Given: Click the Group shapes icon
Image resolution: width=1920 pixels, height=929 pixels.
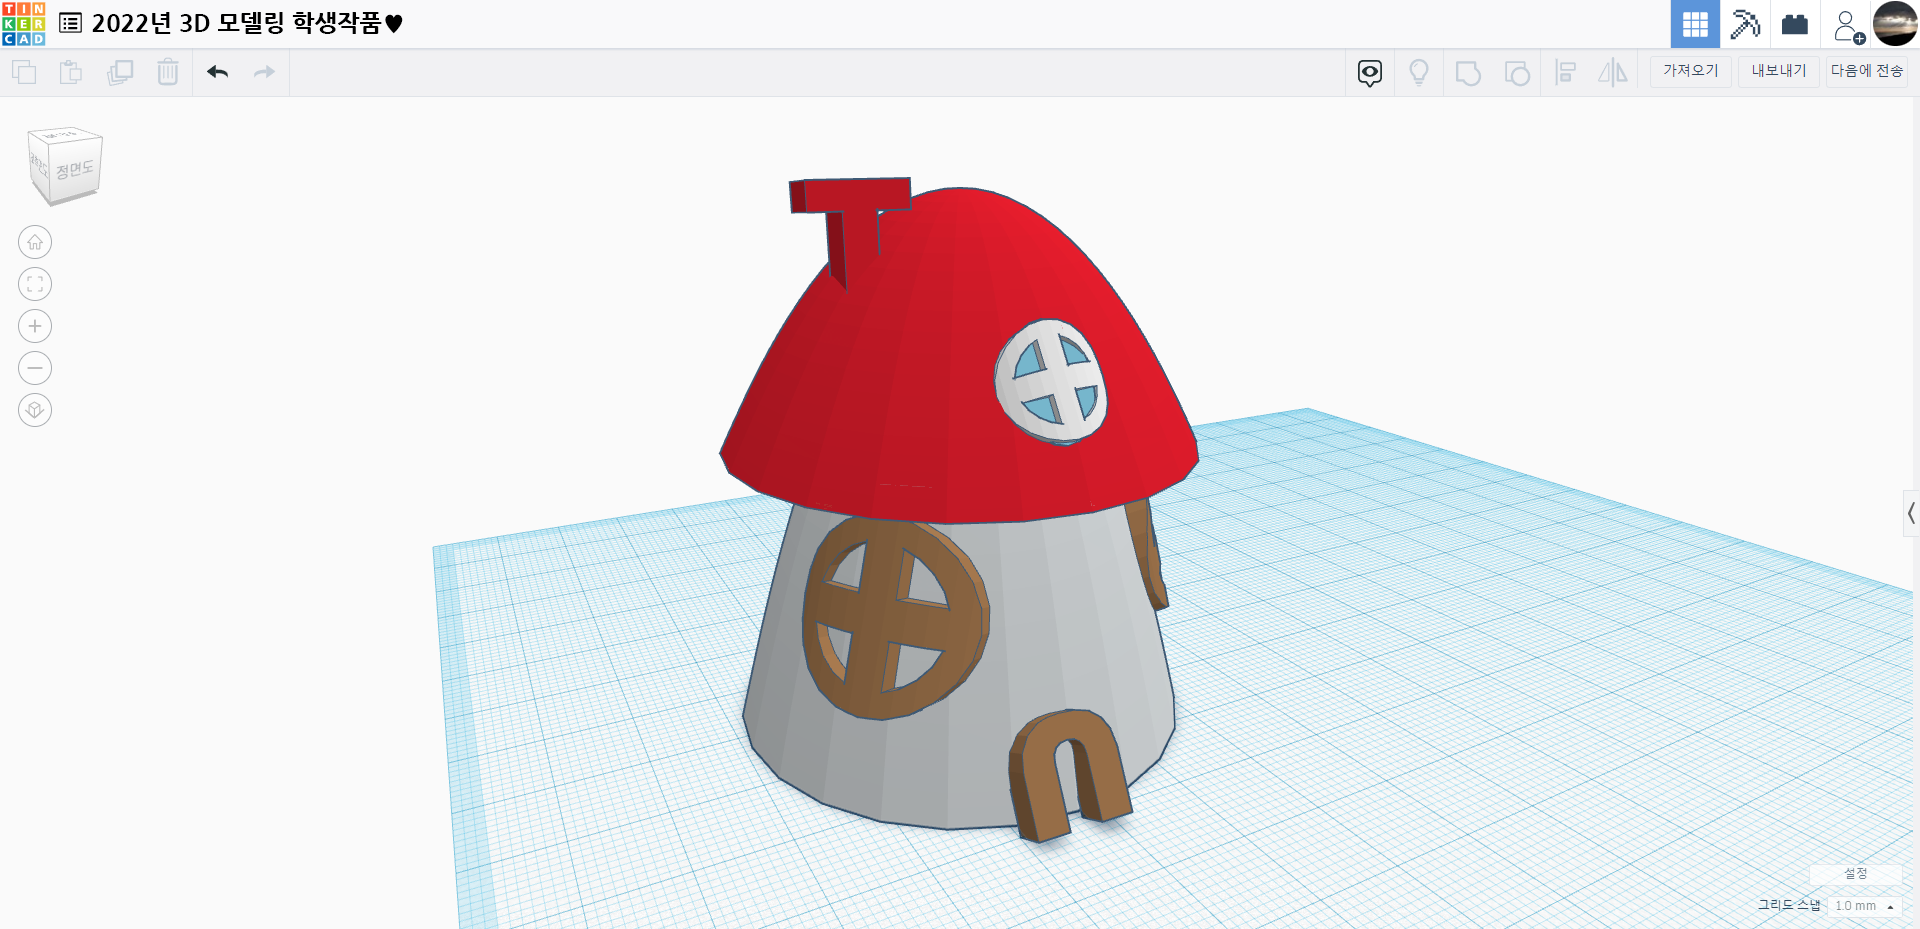Looking at the screenshot, I should coord(1468,73).
